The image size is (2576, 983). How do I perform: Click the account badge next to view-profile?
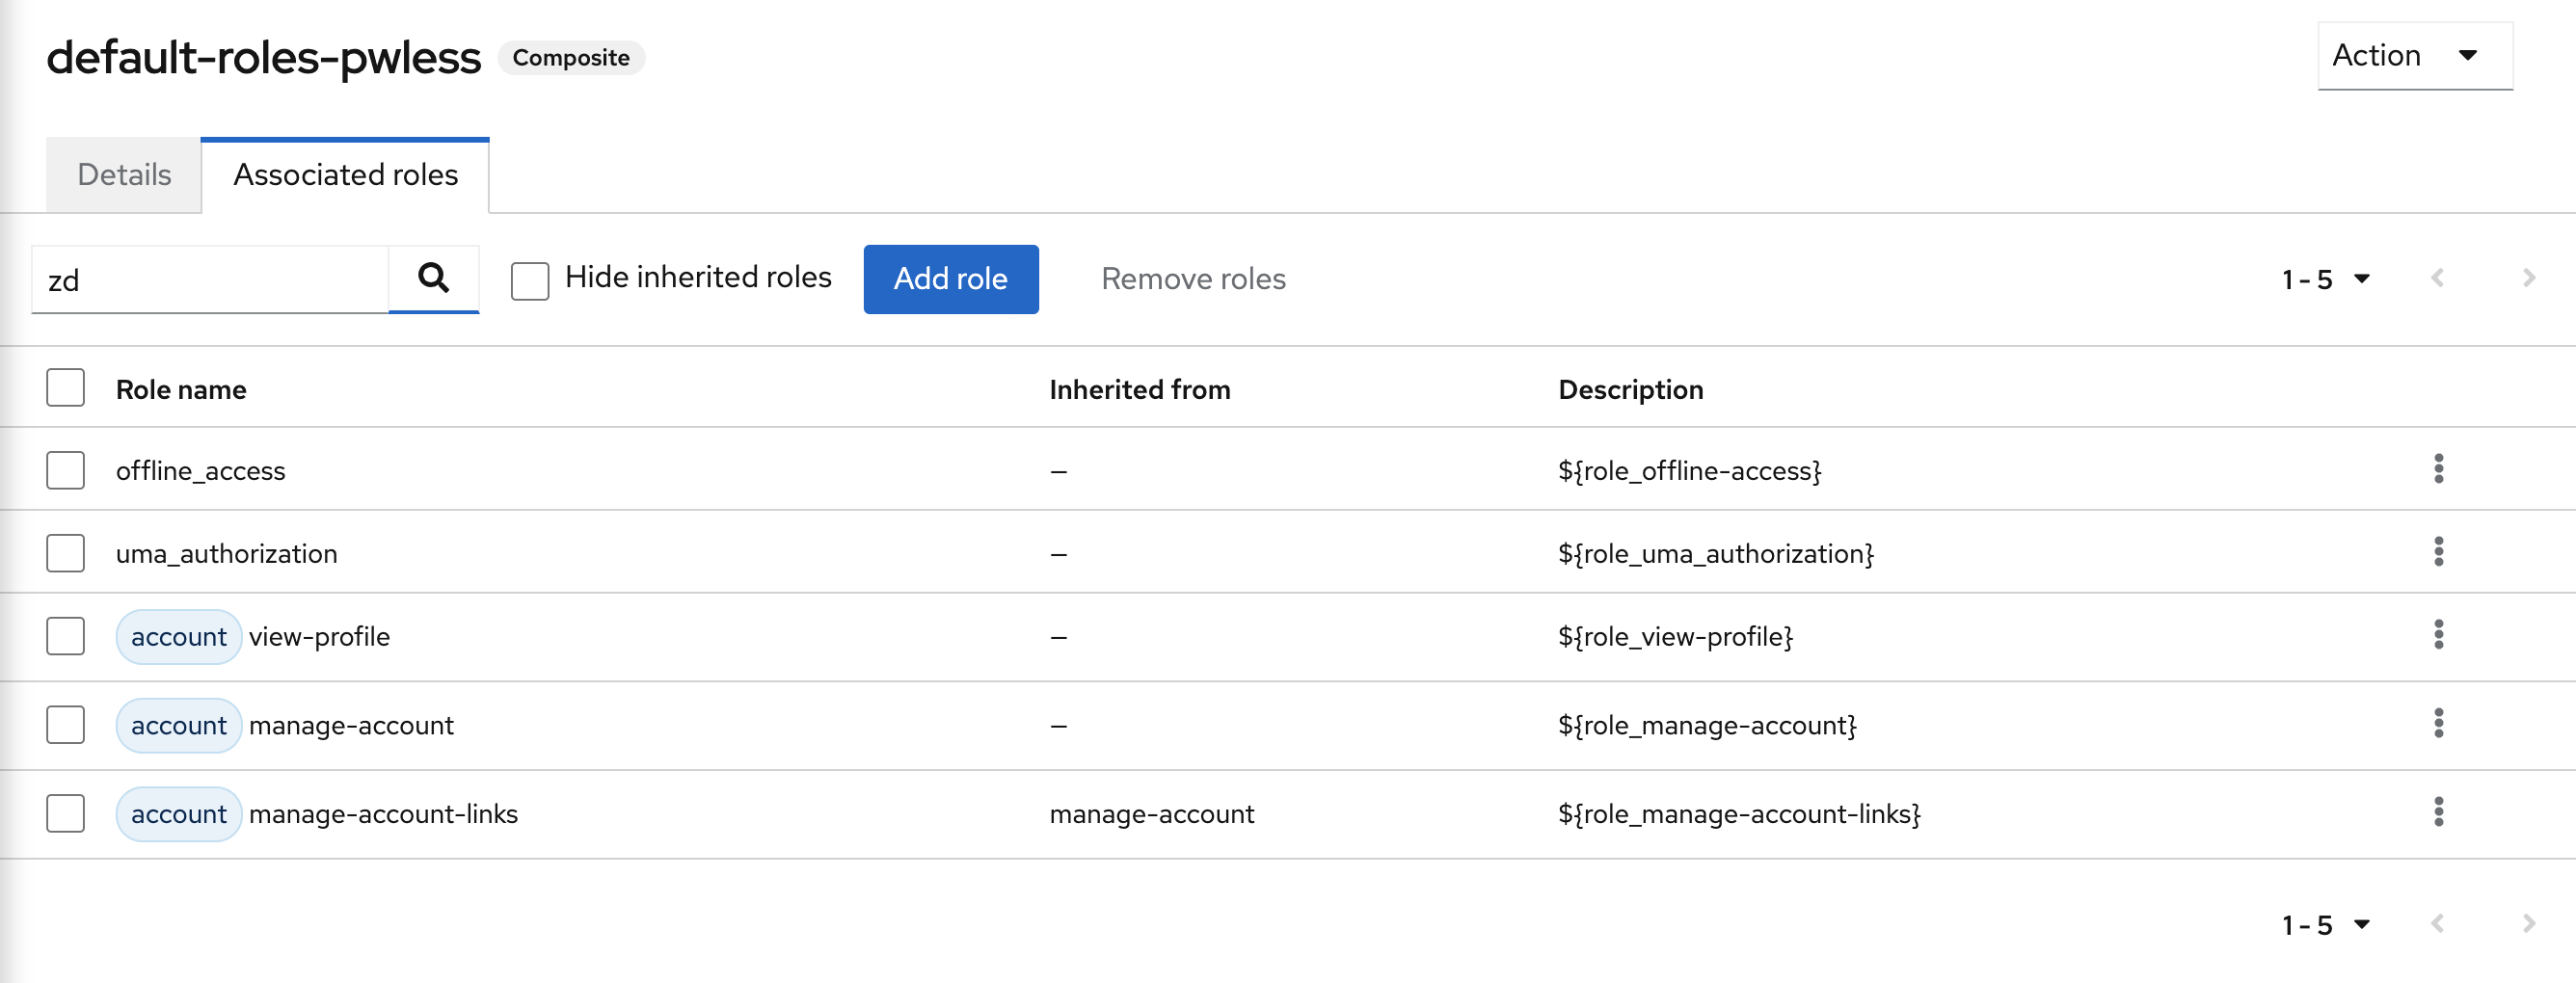177,635
